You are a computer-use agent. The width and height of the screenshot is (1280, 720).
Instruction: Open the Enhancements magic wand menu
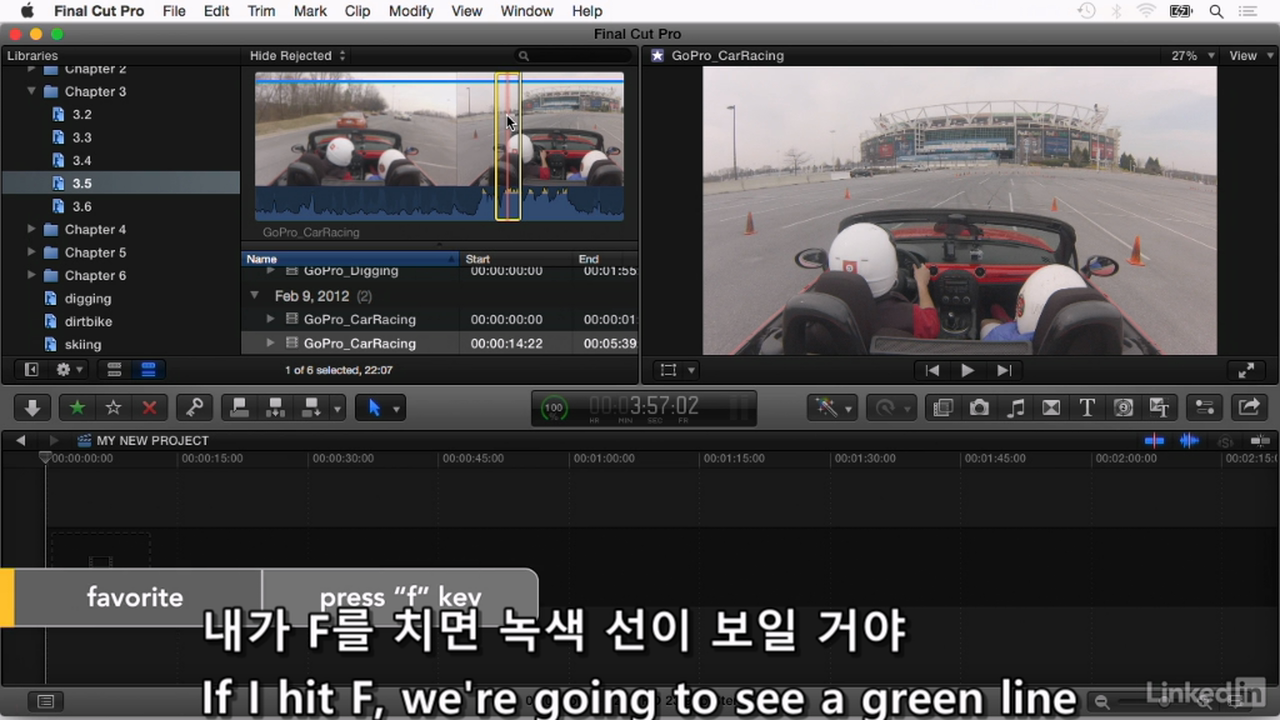pyautogui.click(x=832, y=408)
